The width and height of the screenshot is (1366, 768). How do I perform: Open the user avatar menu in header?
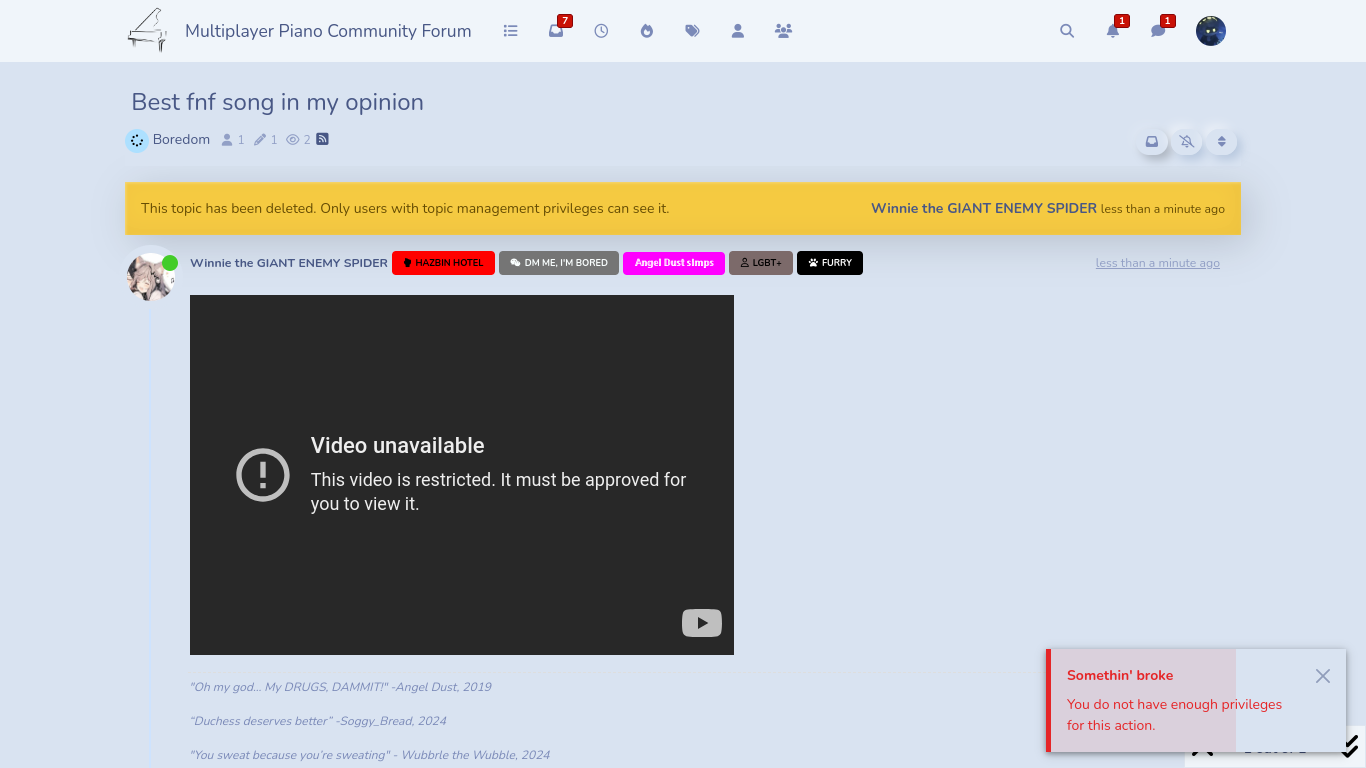pyautogui.click(x=1211, y=31)
